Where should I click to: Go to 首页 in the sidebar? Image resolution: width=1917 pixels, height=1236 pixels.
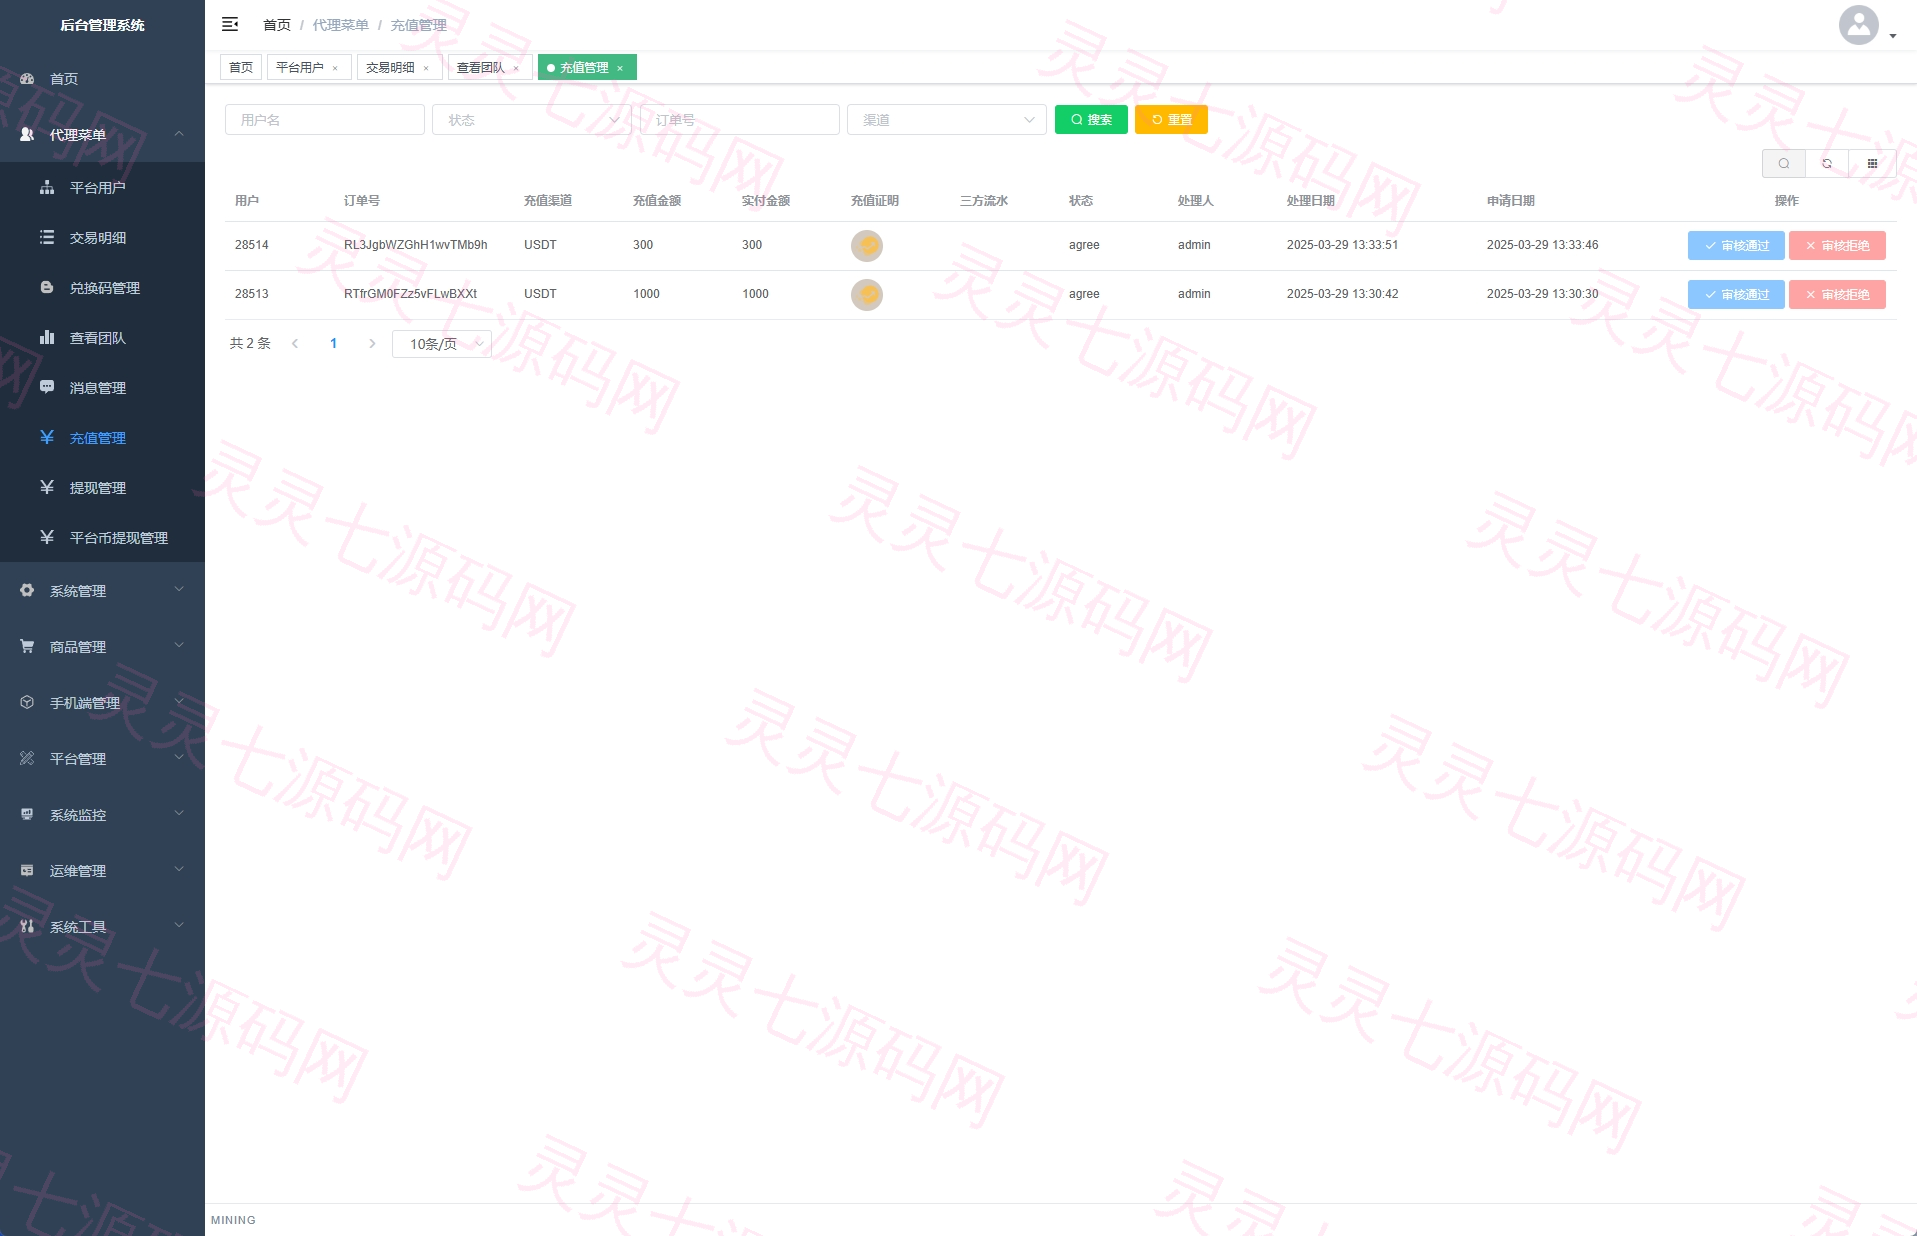[102, 78]
